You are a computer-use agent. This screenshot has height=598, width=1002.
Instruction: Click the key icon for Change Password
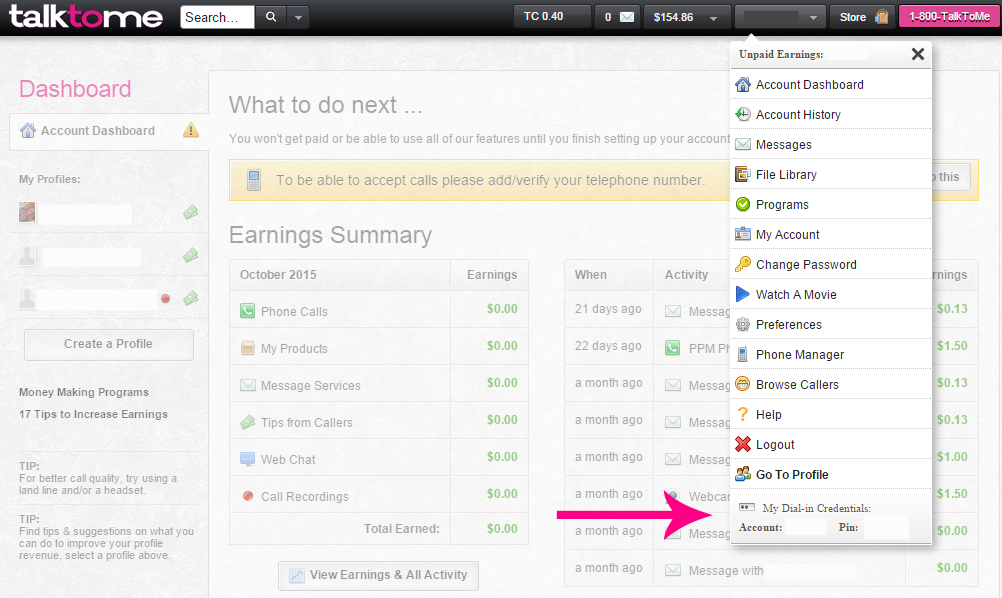[x=743, y=264]
